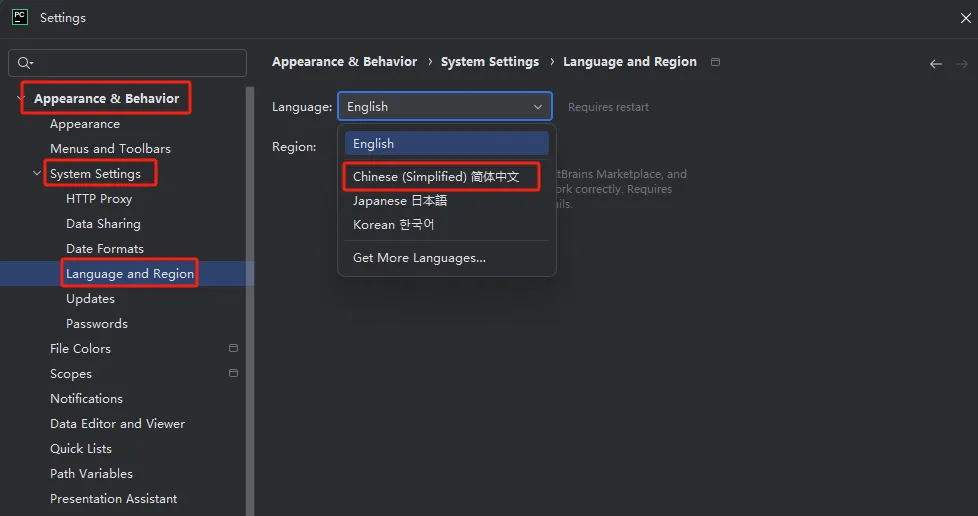Select Appearance & Behavior tree heading
The height and width of the screenshot is (516, 978).
[x=107, y=99]
